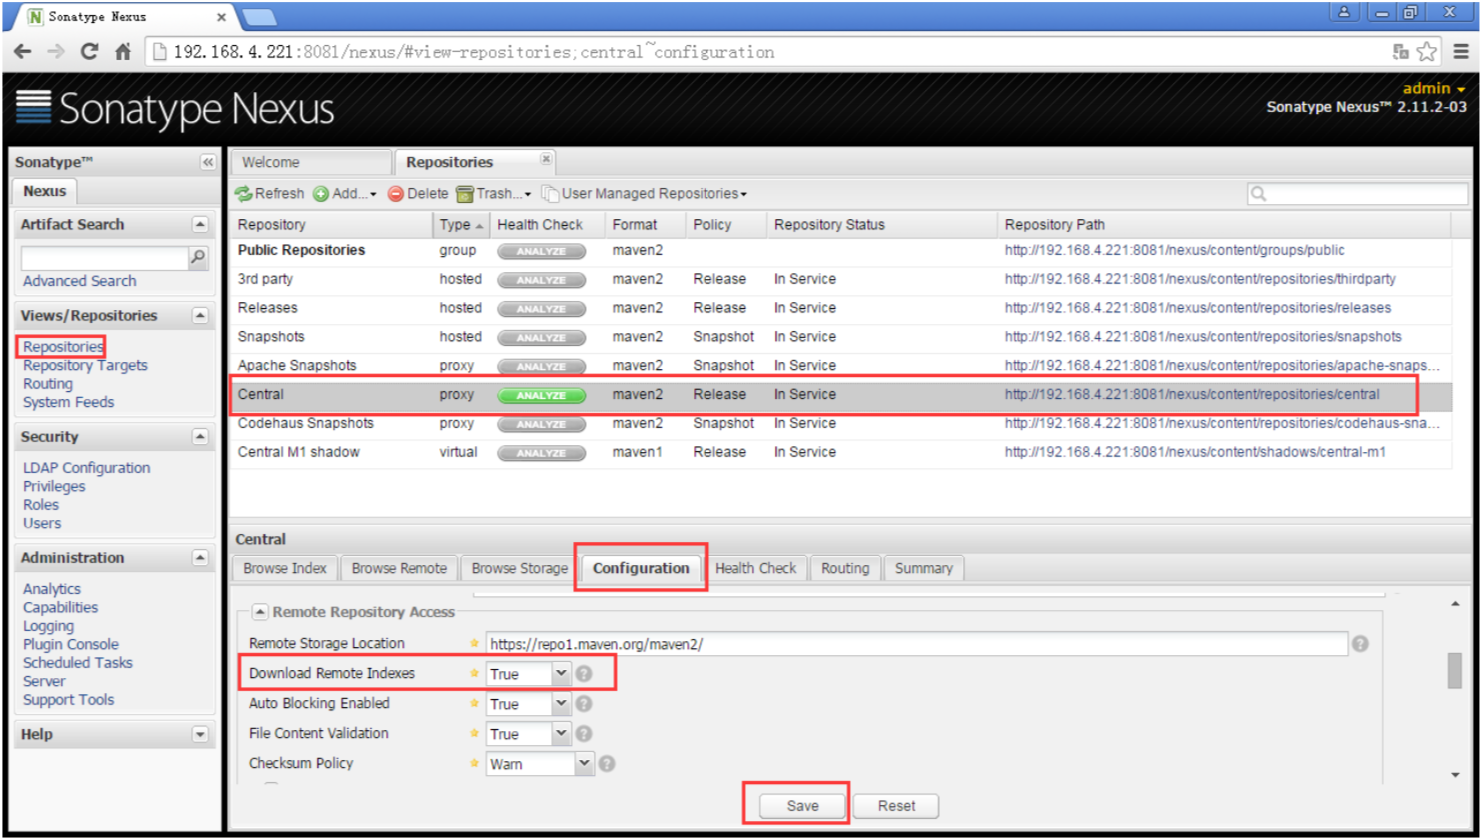This screenshot has height=838, width=1482.
Task: Switch to Browse Index tab
Action: click(285, 568)
